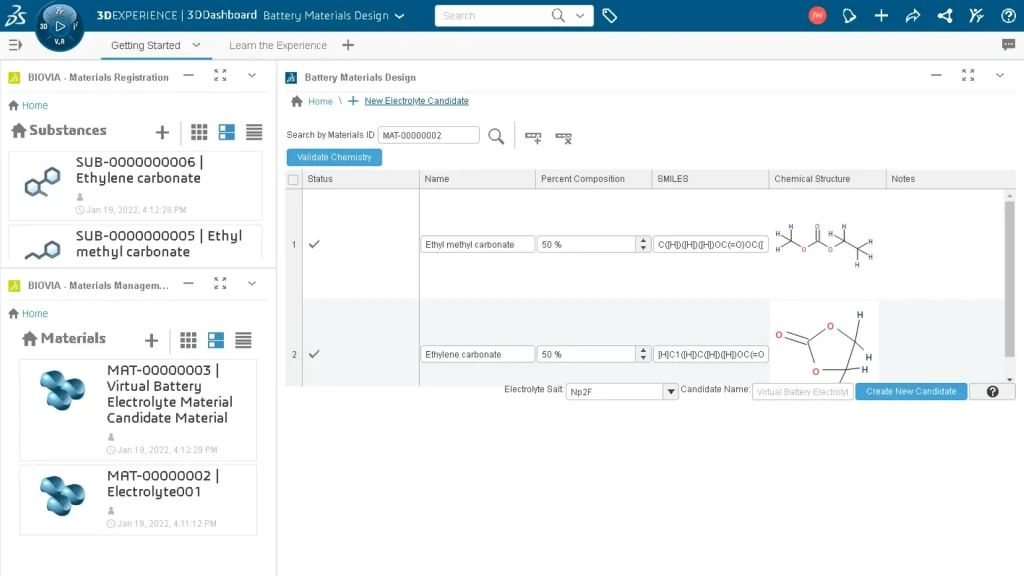Click the add row icon in the toolbar

click(533, 137)
